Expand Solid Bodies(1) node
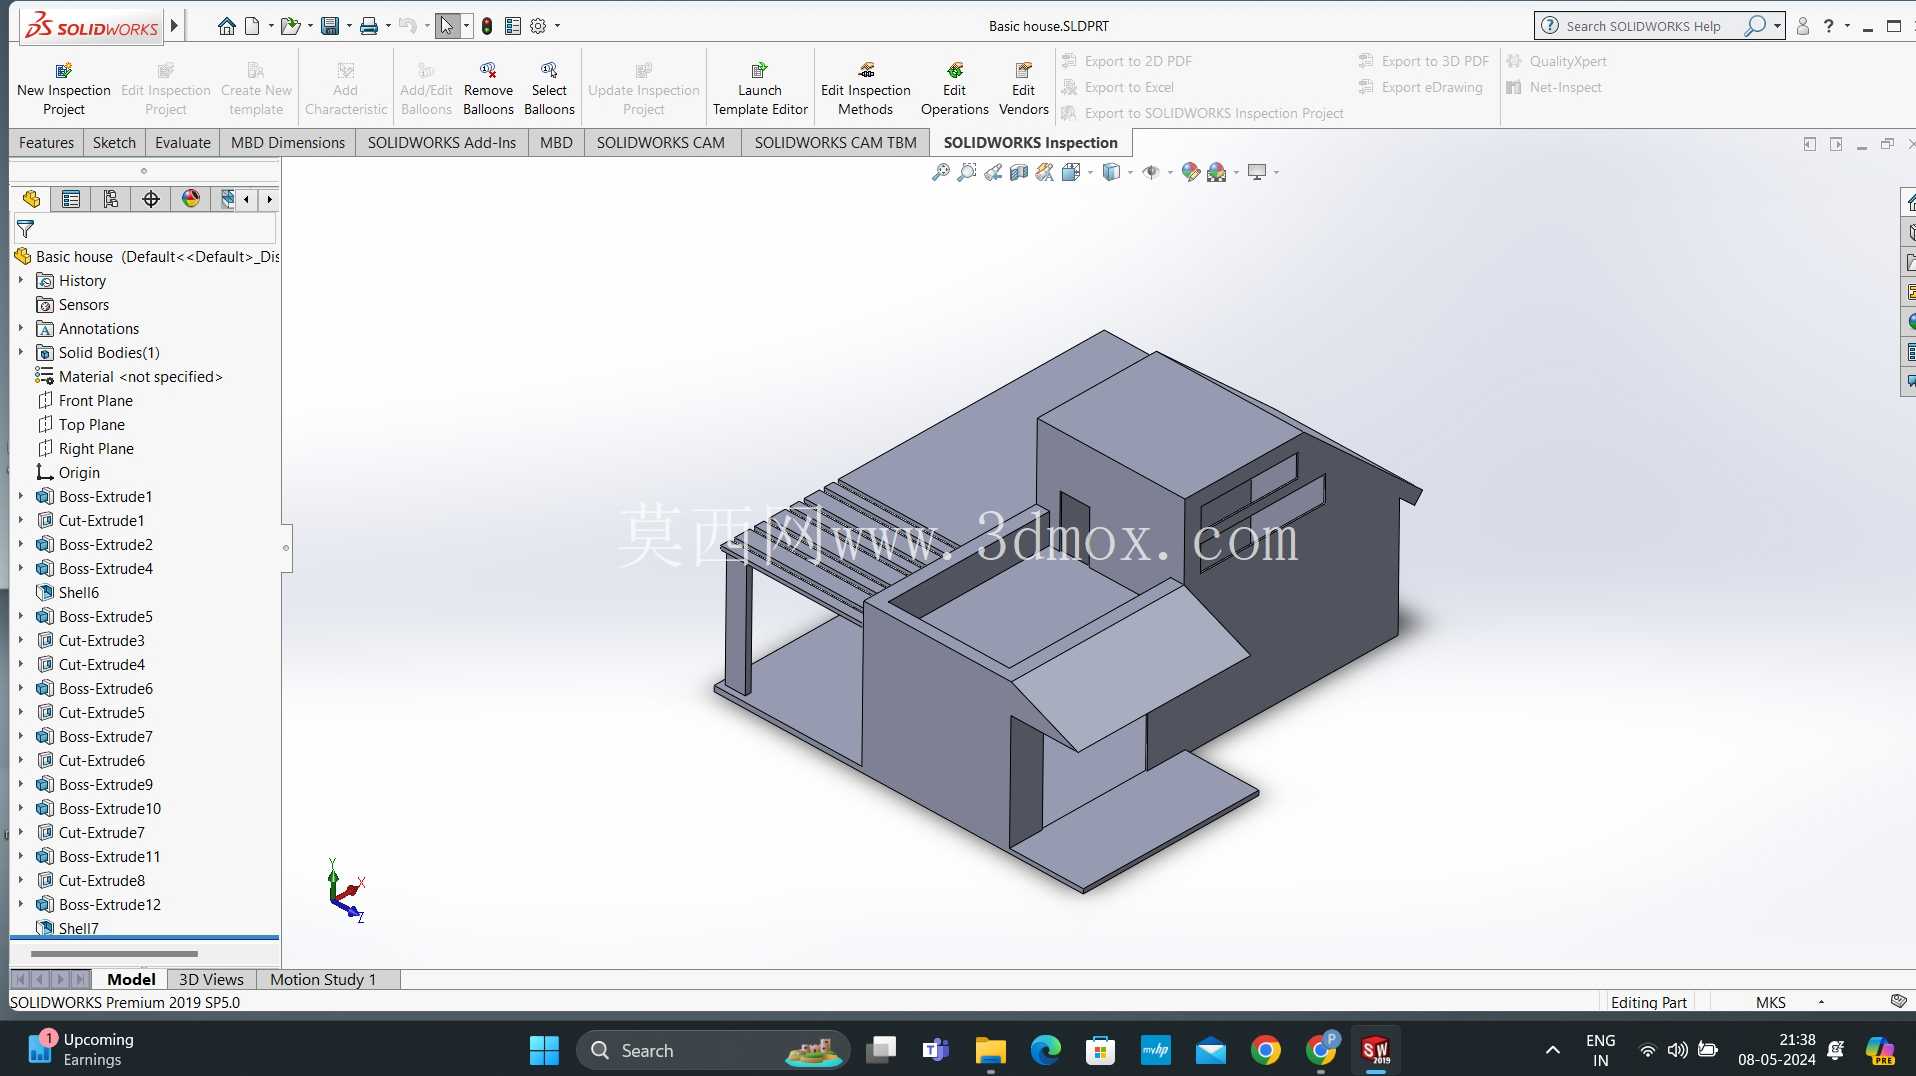Screen dimensions: 1916x1076 [x=20, y=353]
